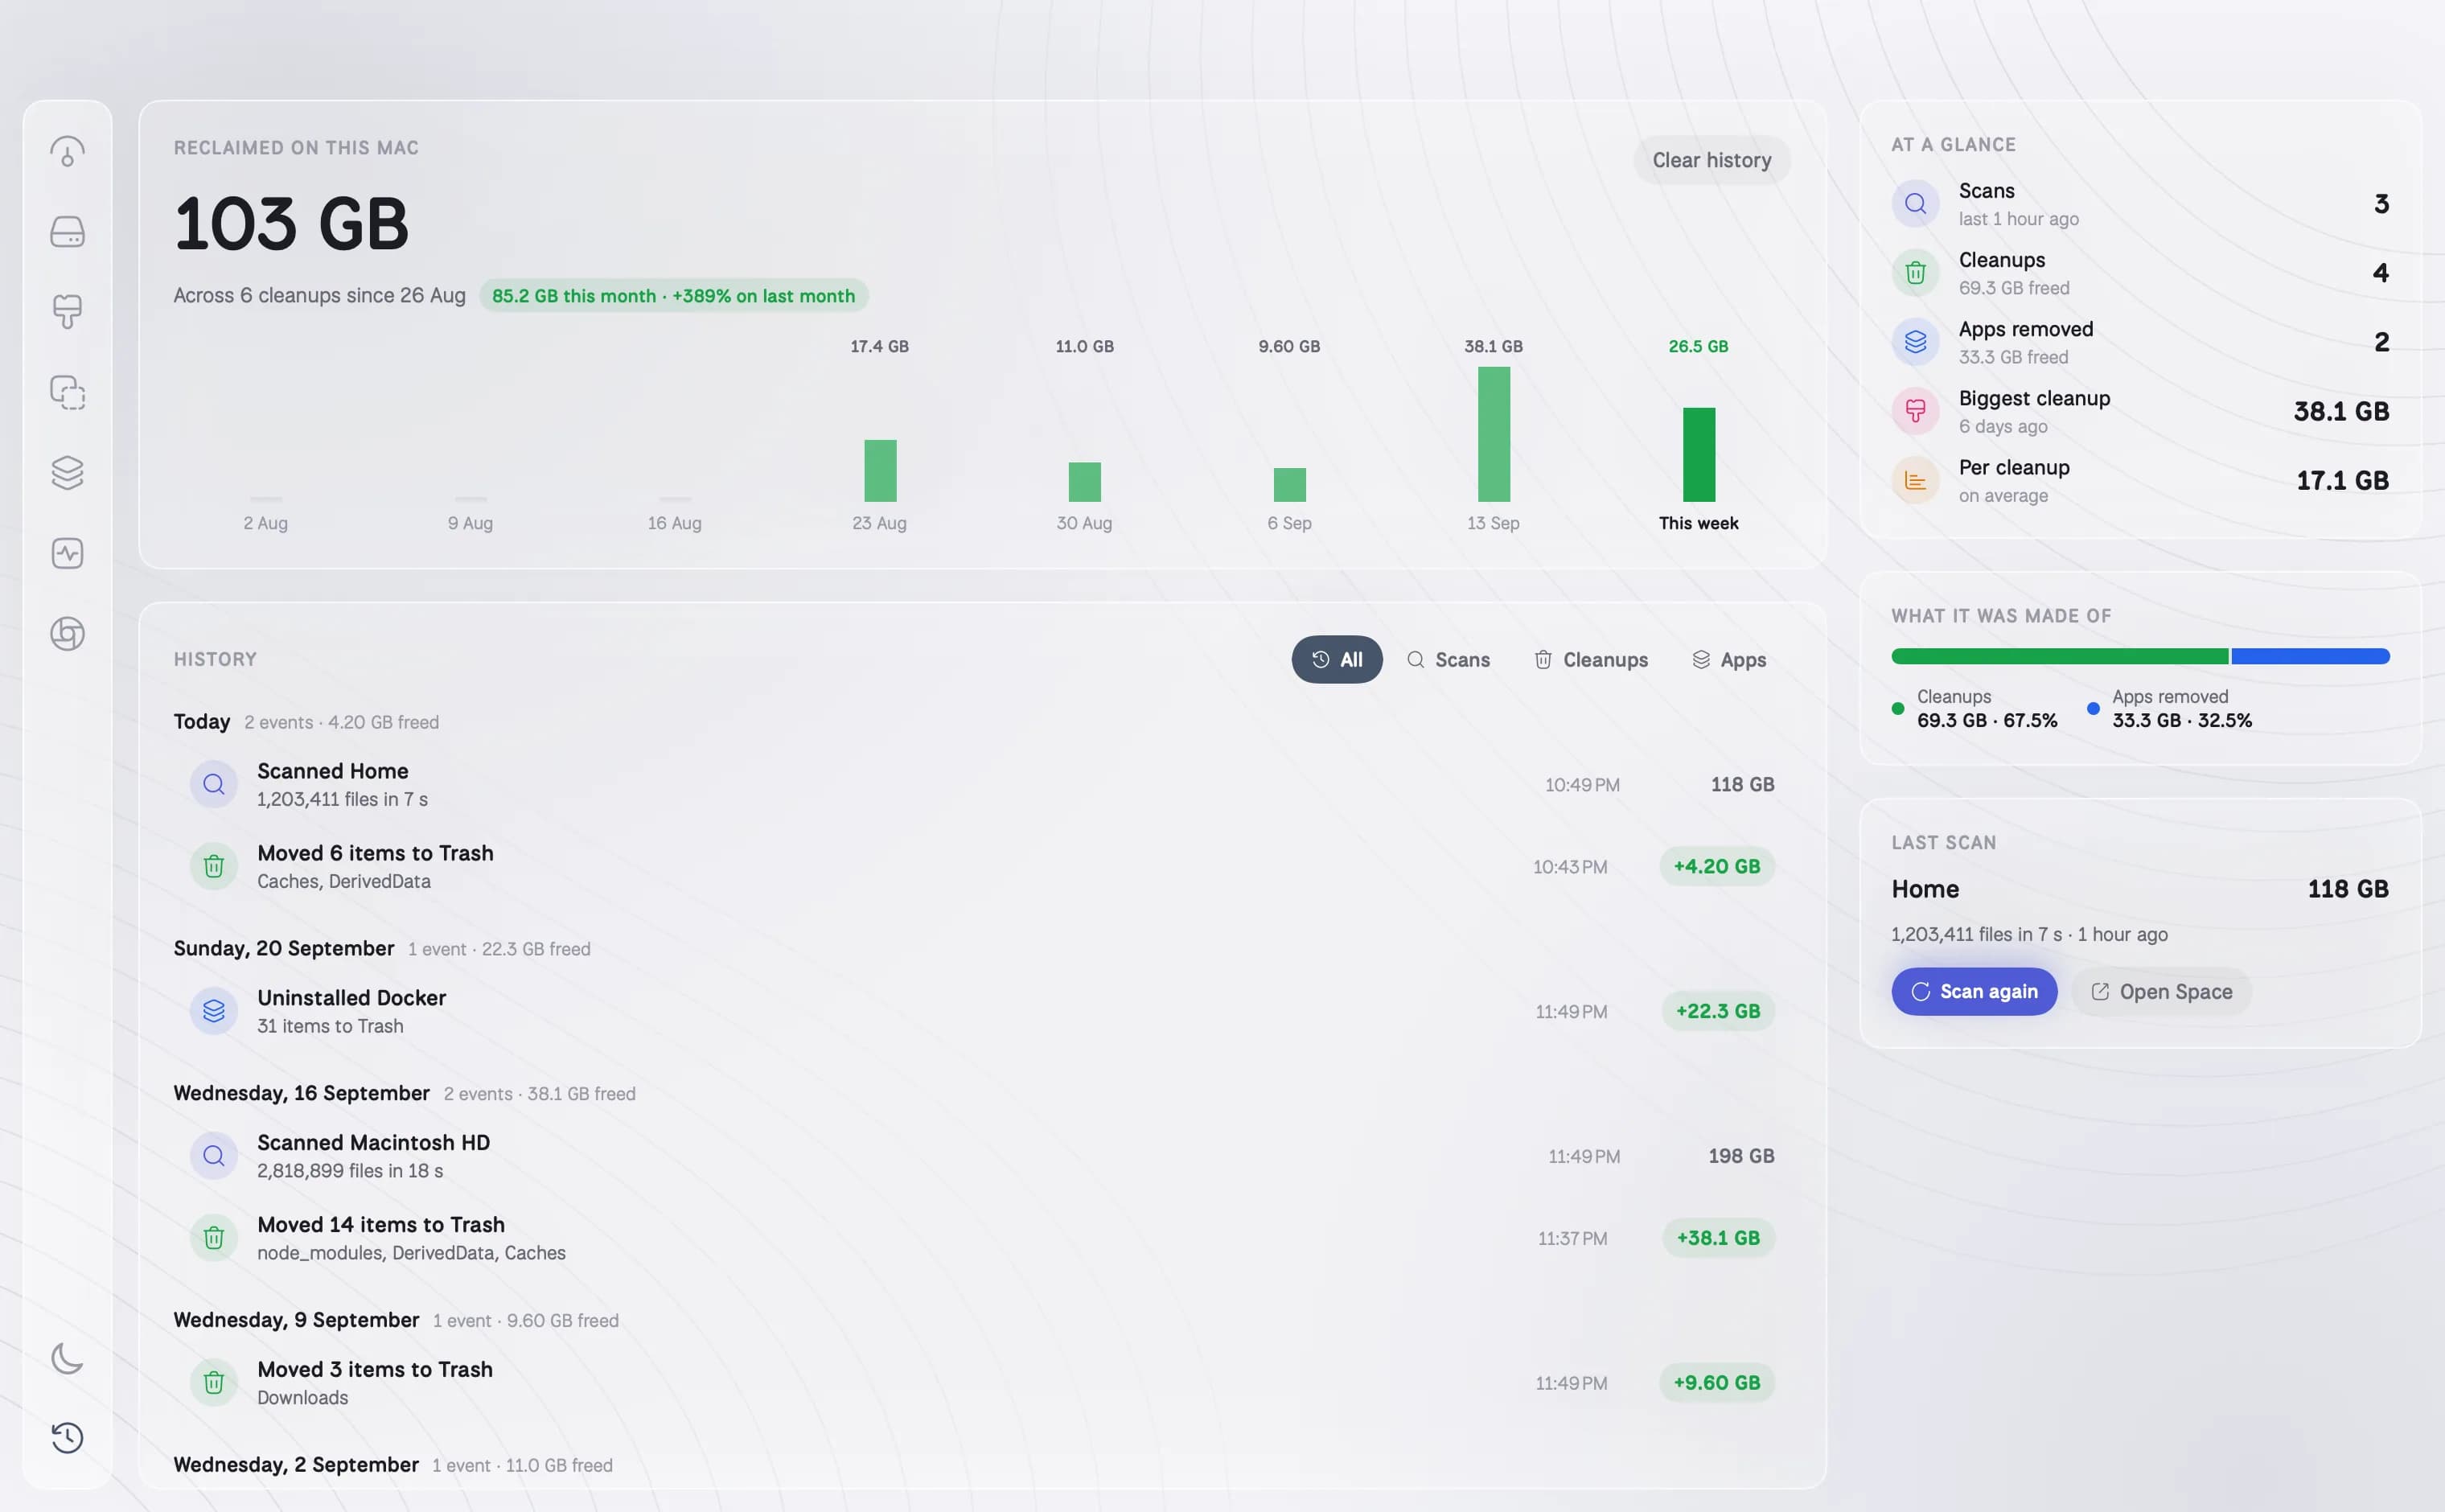Image resolution: width=2445 pixels, height=1512 pixels.
Task: Select the cleaning brush icon in sidebar
Action: [x=67, y=312]
